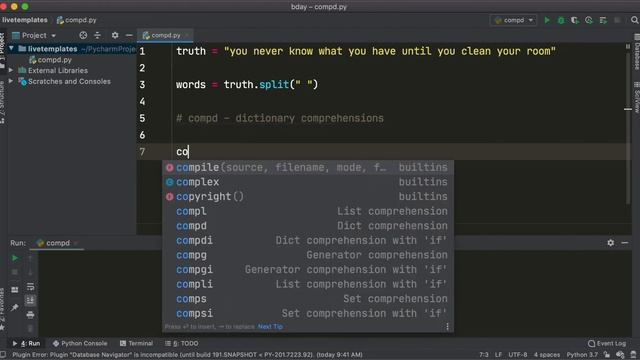Pick compd Dict comprehension template
This screenshot has width=640, height=360.
(x=308, y=226)
